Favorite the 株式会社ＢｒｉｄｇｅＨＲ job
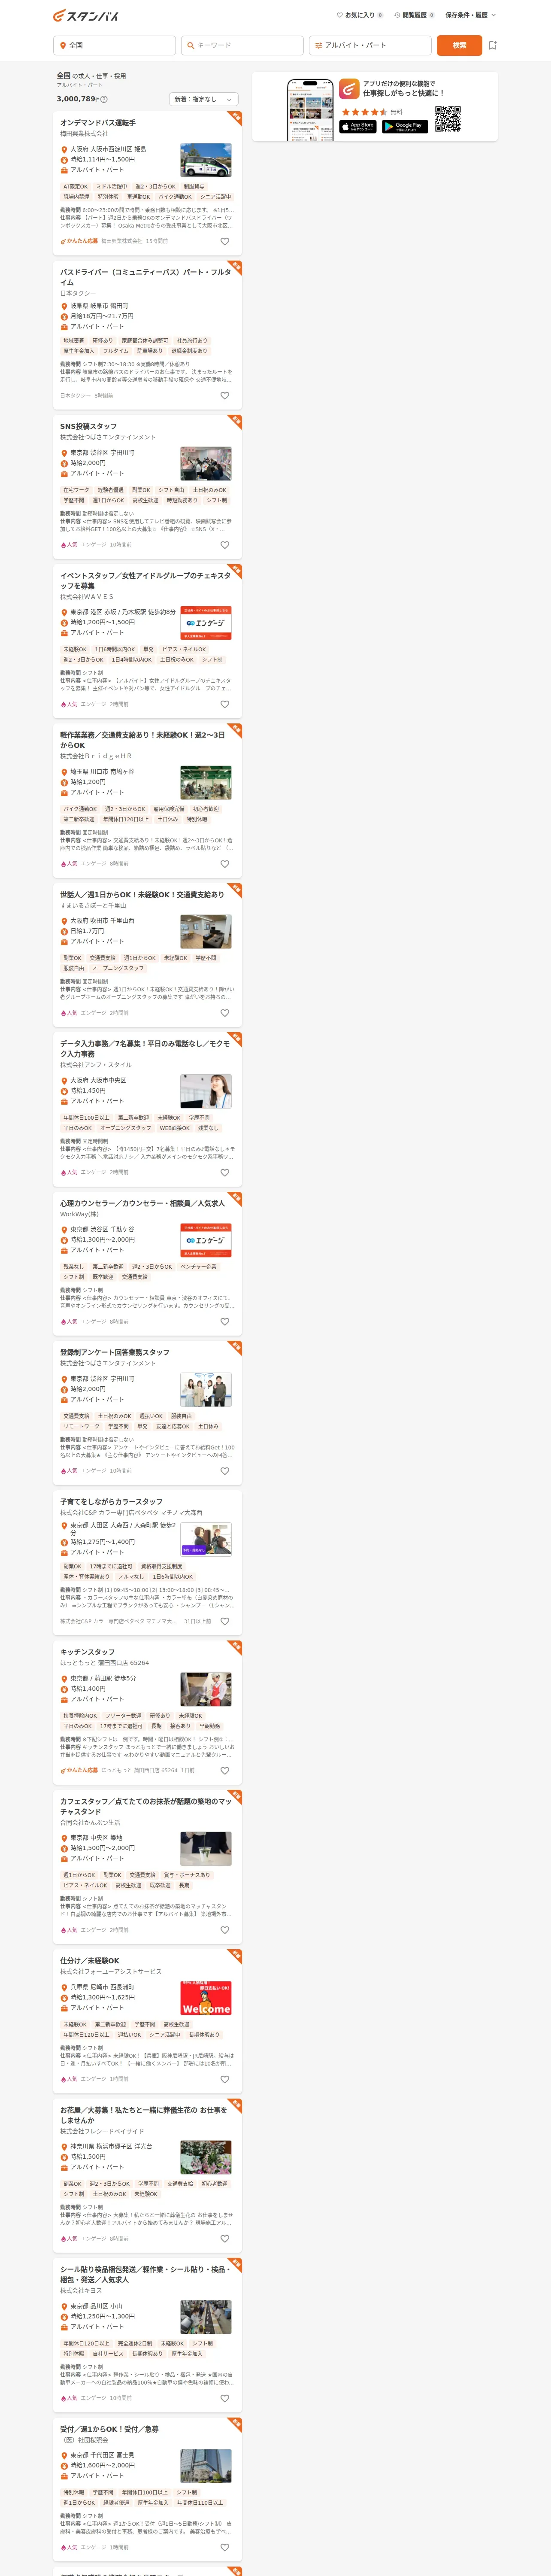 224,864
